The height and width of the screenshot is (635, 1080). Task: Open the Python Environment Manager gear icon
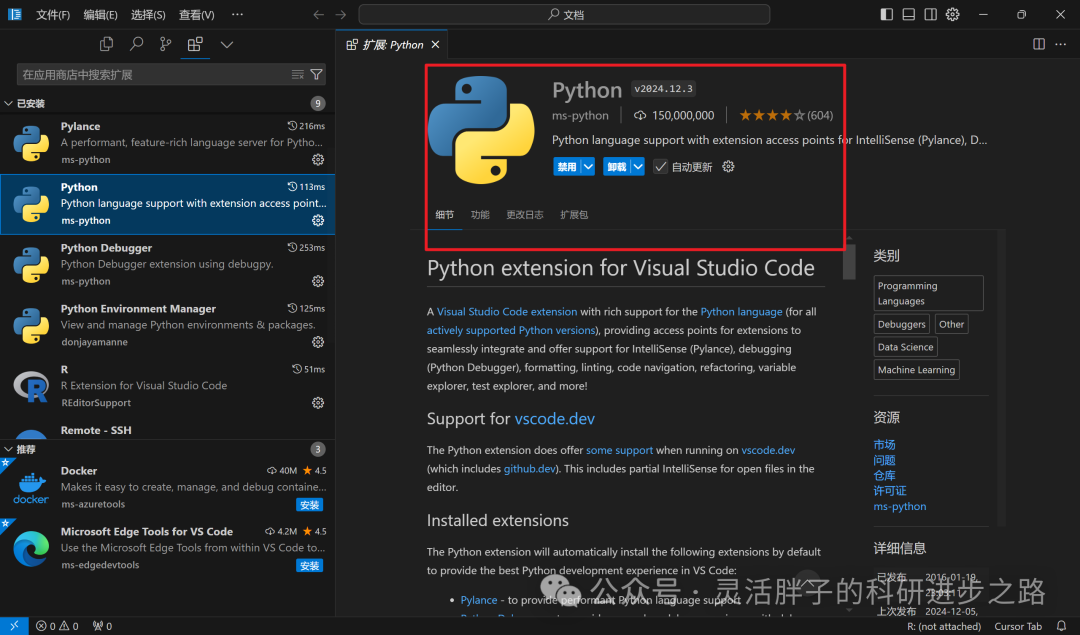point(318,342)
